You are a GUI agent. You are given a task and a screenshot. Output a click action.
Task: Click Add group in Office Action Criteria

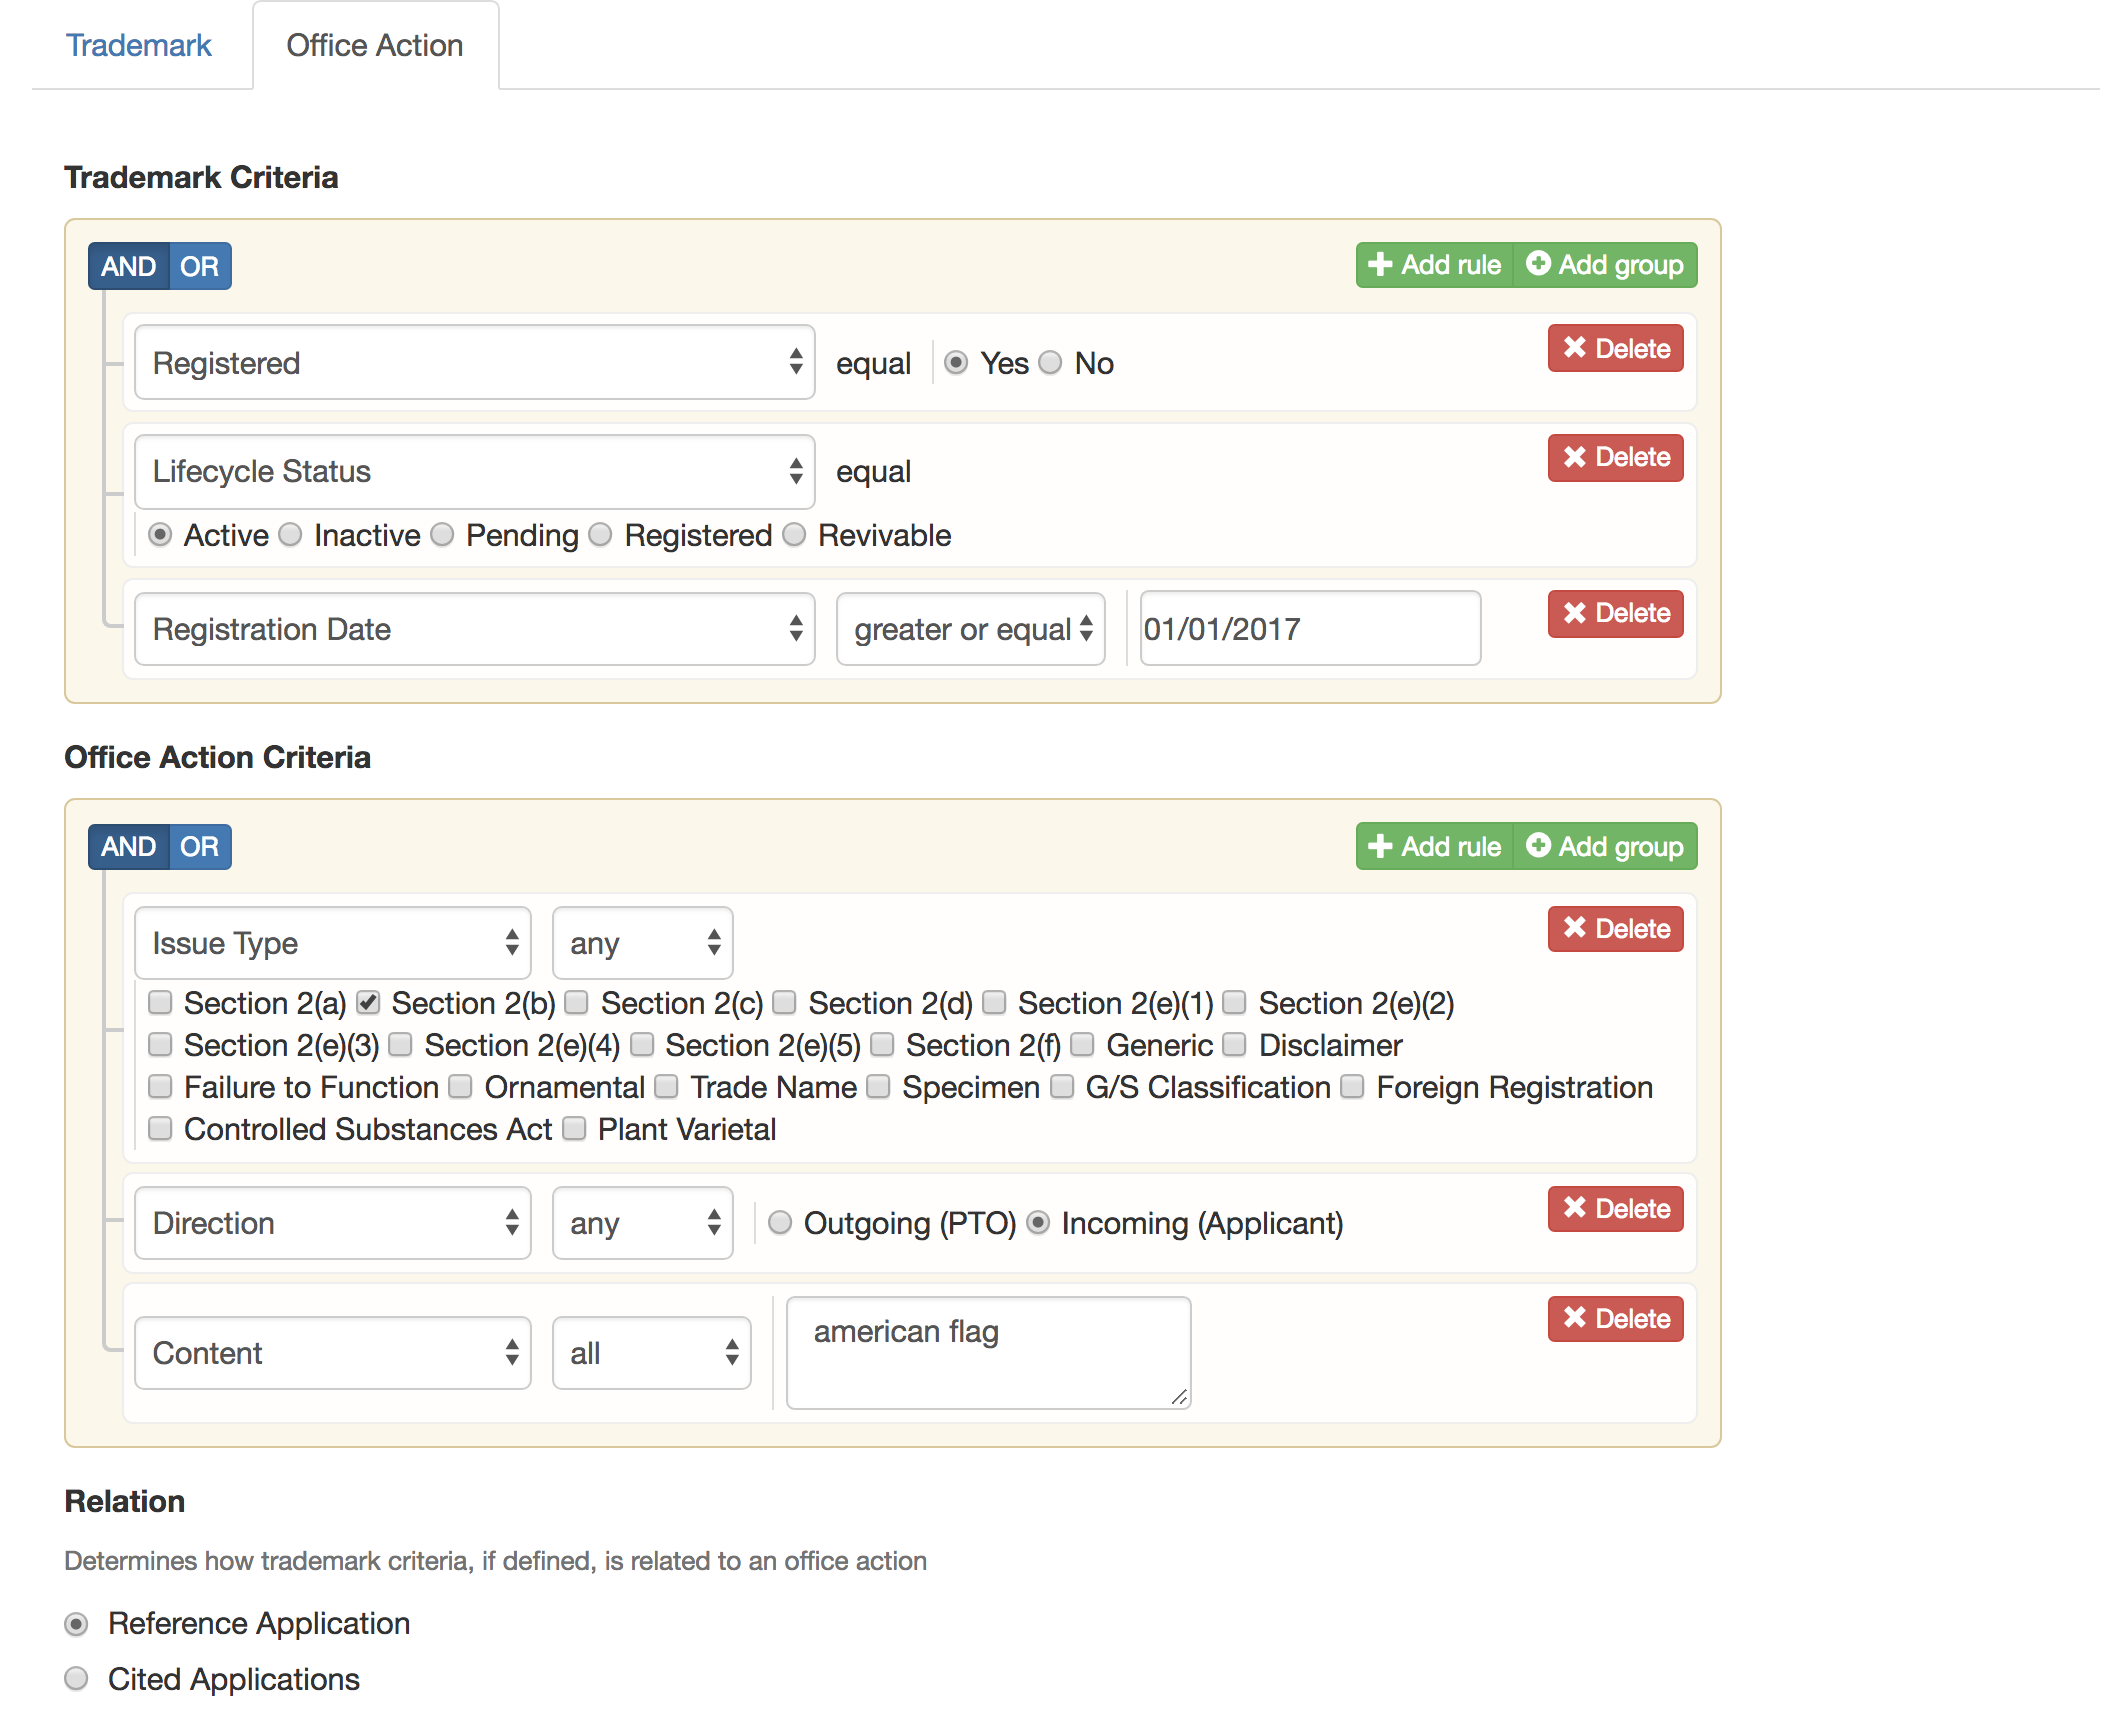[x=1605, y=846]
